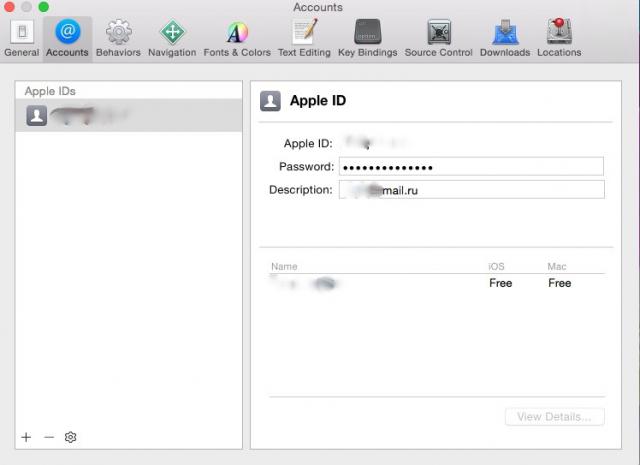Switch to Navigation preferences

point(172,38)
